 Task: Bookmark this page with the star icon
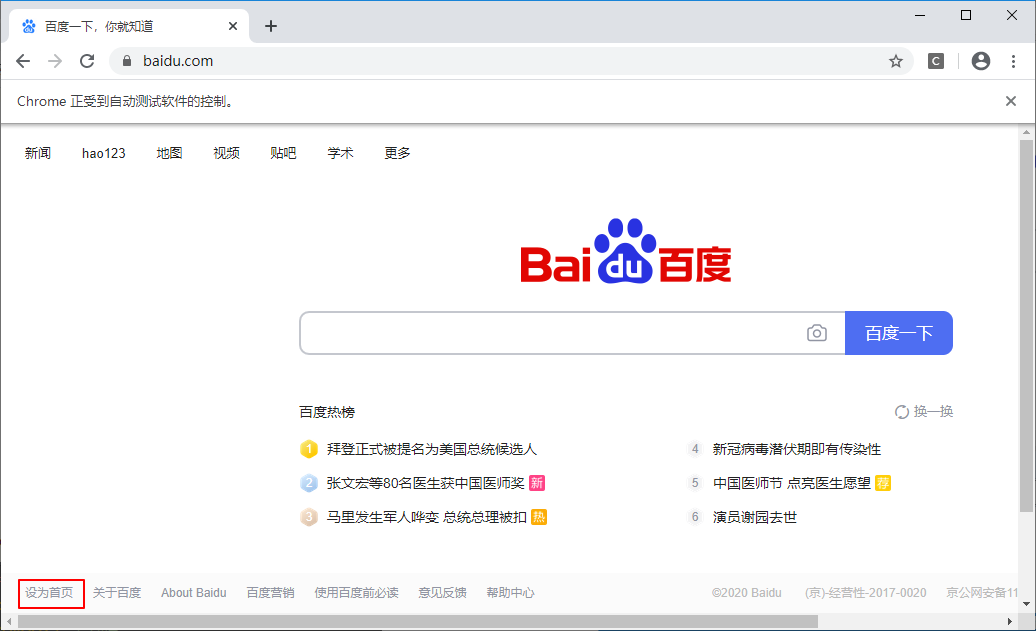coord(895,61)
